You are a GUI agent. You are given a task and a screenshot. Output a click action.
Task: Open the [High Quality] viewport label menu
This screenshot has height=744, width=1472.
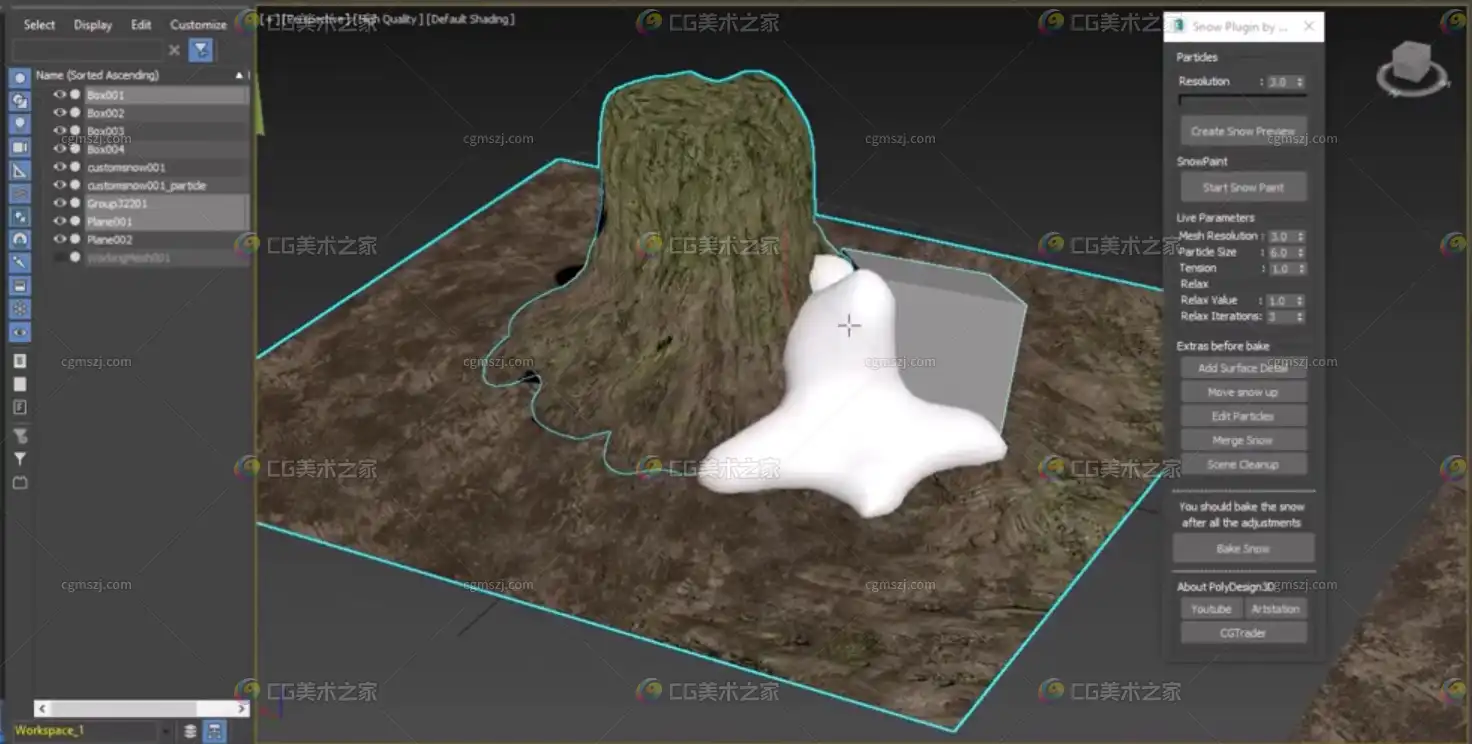click(x=387, y=19)
